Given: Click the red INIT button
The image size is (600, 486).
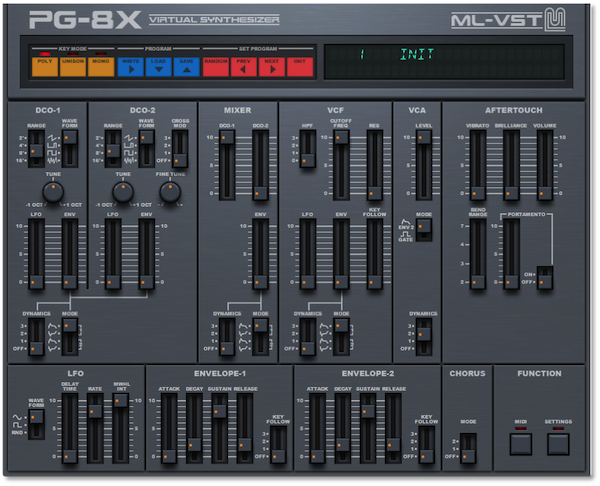Looking at the screenshot, I should (300, 67).
